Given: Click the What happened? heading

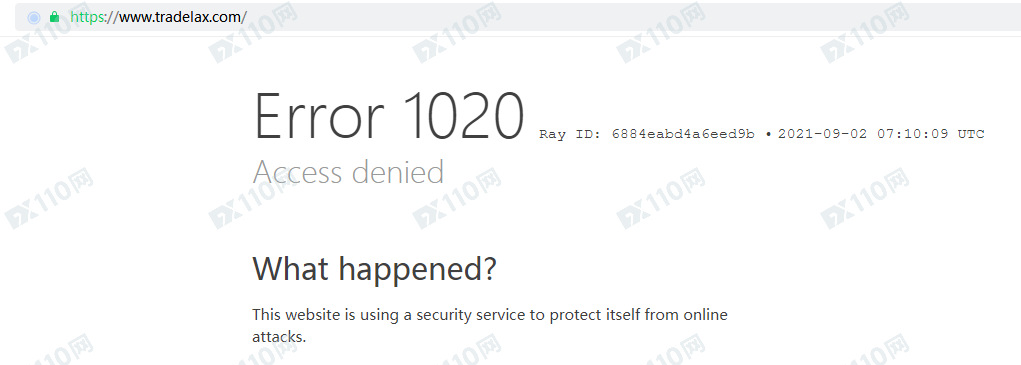Looking at the screenshot, I should tap(374, 269).
